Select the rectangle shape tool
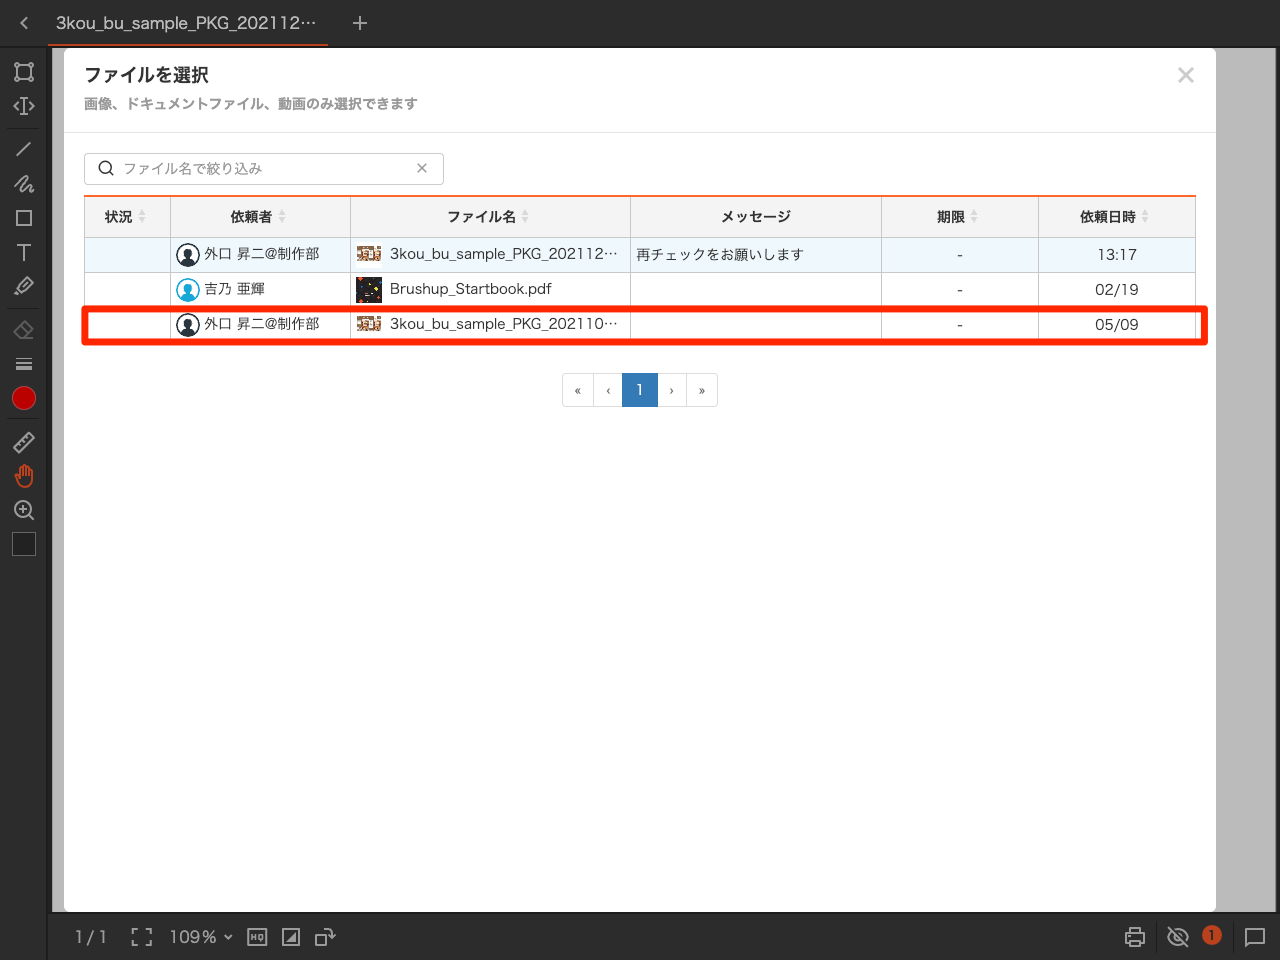Screen dimensions: 1280x960 23,217
